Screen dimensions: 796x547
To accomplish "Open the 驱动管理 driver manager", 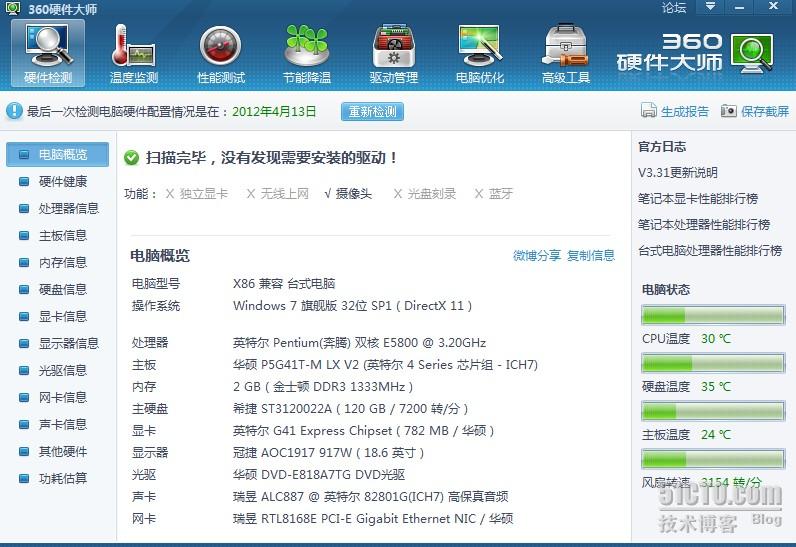I will click(393, 53).
